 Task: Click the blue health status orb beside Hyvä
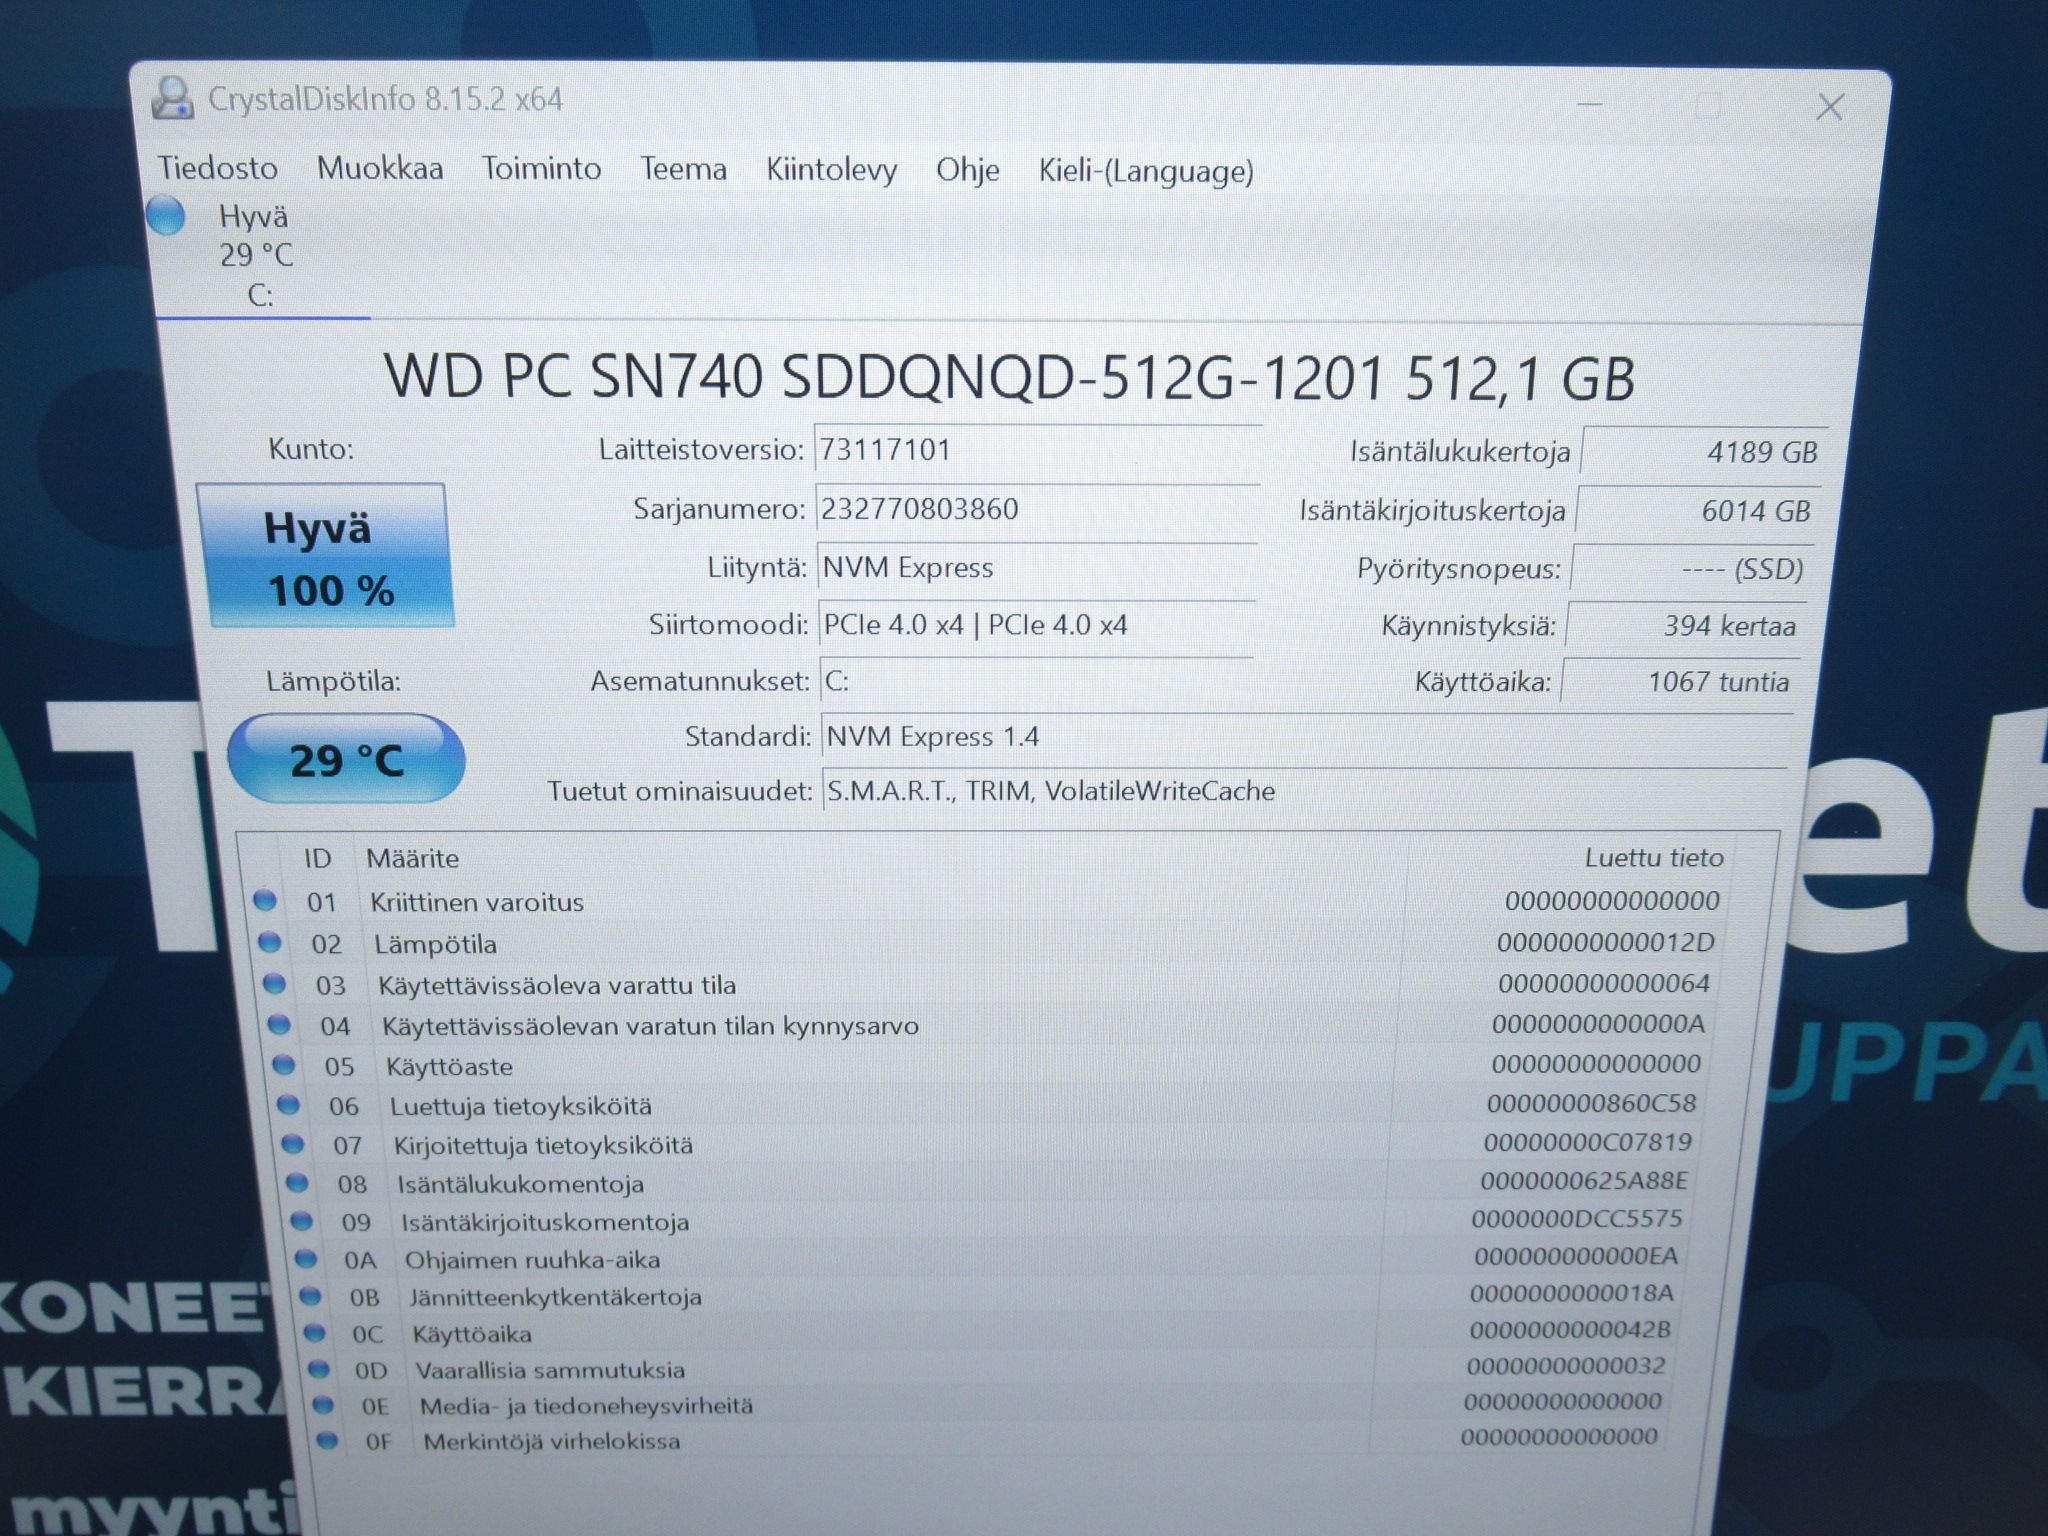[165, 215]
